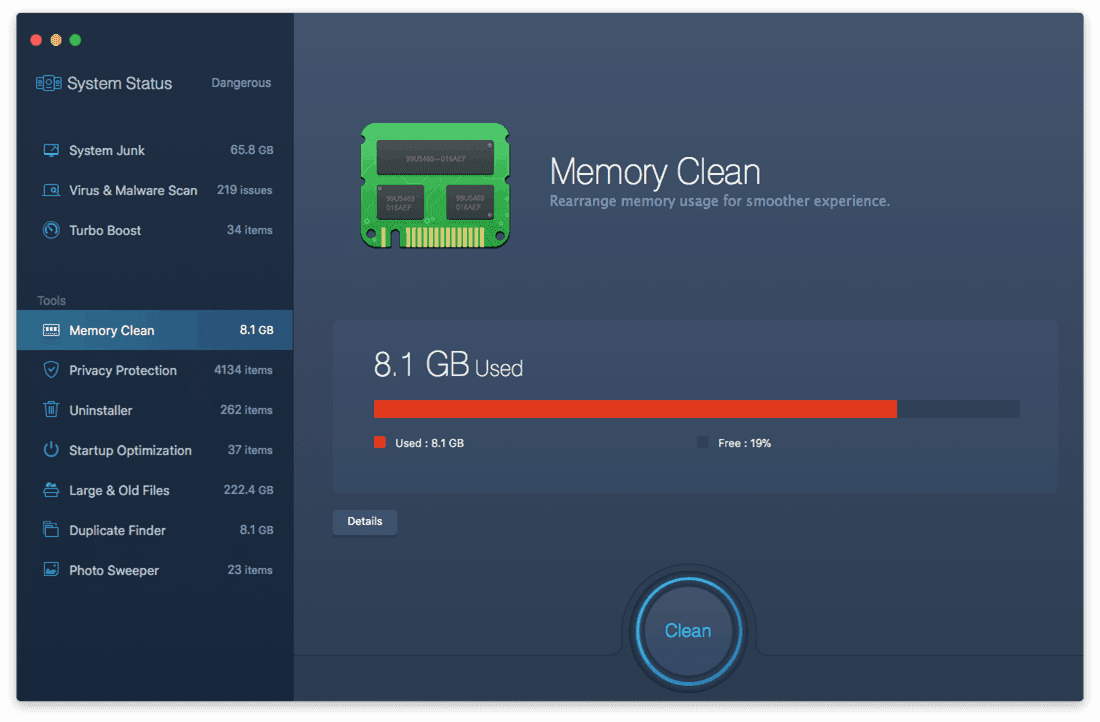Image resolution: width=1100 pixels, height=722 pixels.
Task: Click the Virus & Malware Scan icon
Action: (x=51, y=190)
